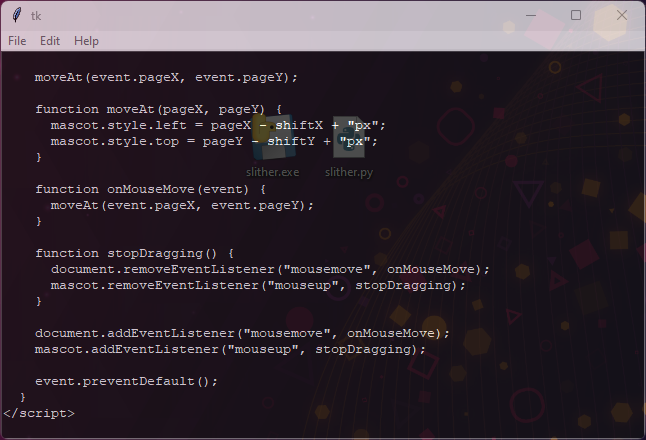Open the Edit menu
646x440 pixels.
(50, 41)
